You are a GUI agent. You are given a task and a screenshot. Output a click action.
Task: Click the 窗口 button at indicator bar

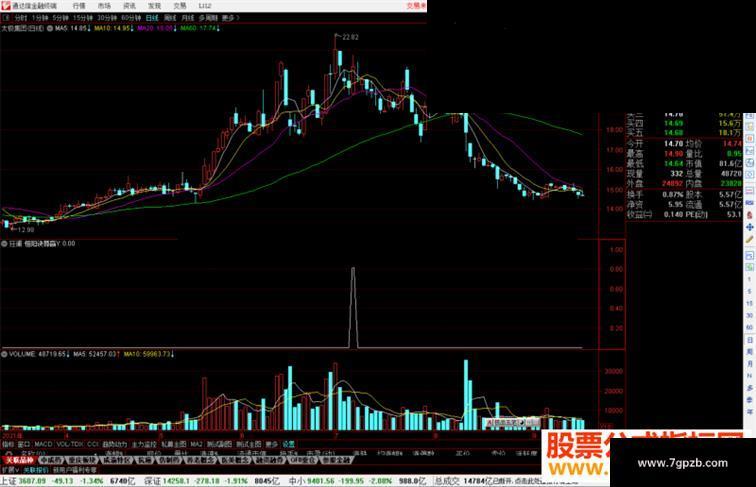pyautogui.click(x=24, y=444)
